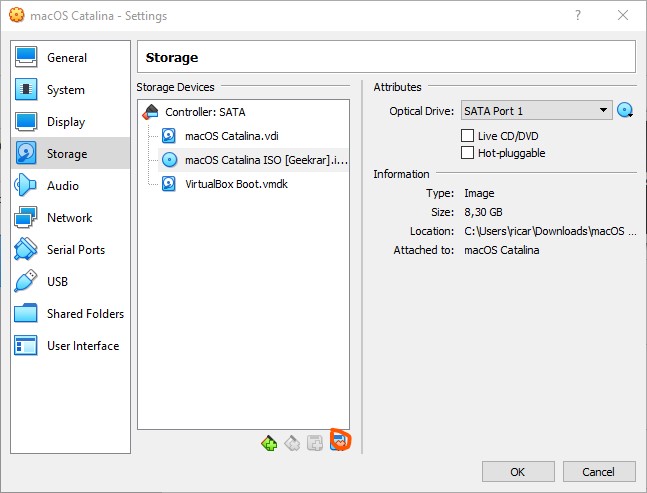Click the User Interface window icon

coord(26,345)
